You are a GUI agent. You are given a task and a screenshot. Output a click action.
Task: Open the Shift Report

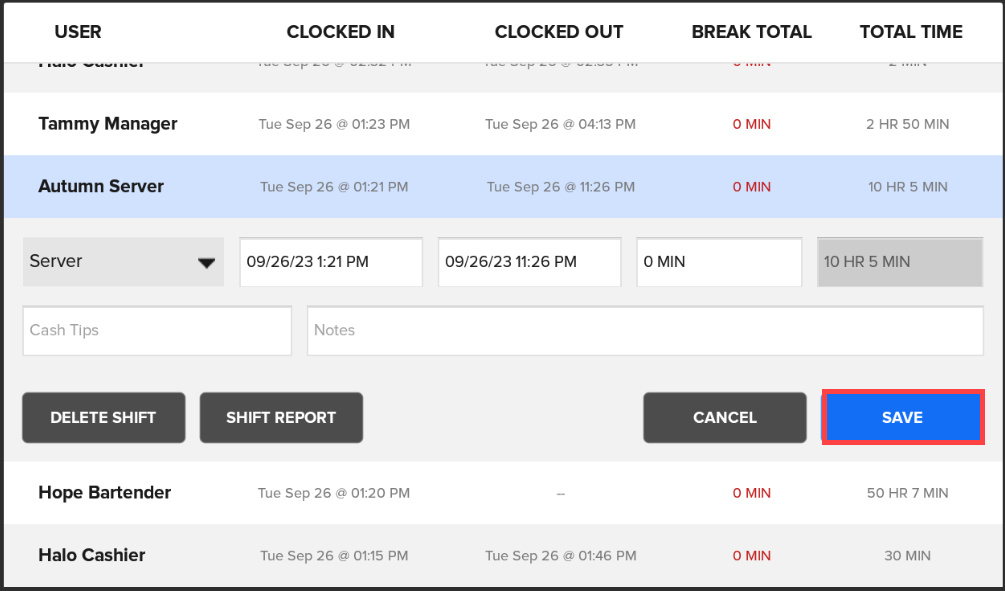[281, 417]
